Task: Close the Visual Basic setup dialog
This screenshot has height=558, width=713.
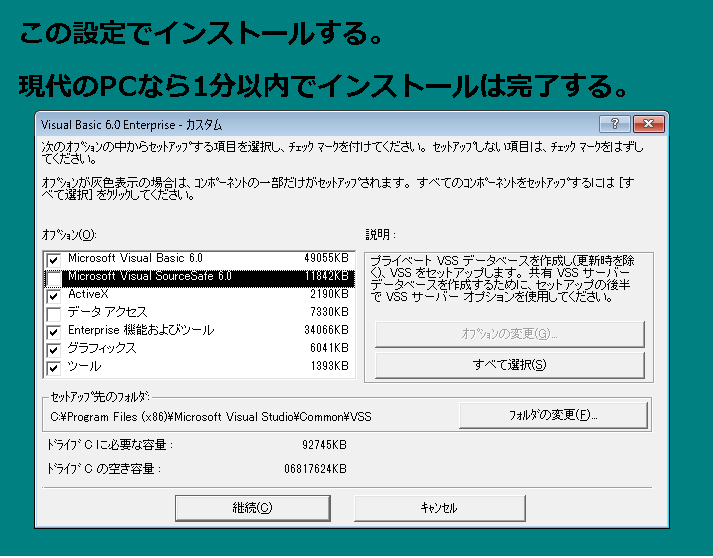Action: click(x=648, y=124)
